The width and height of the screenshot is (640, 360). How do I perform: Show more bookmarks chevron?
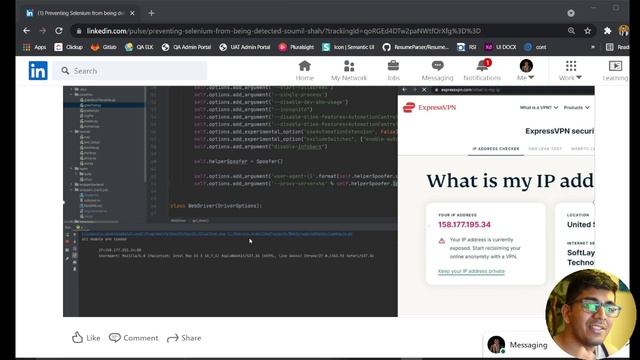click(593, 47)
